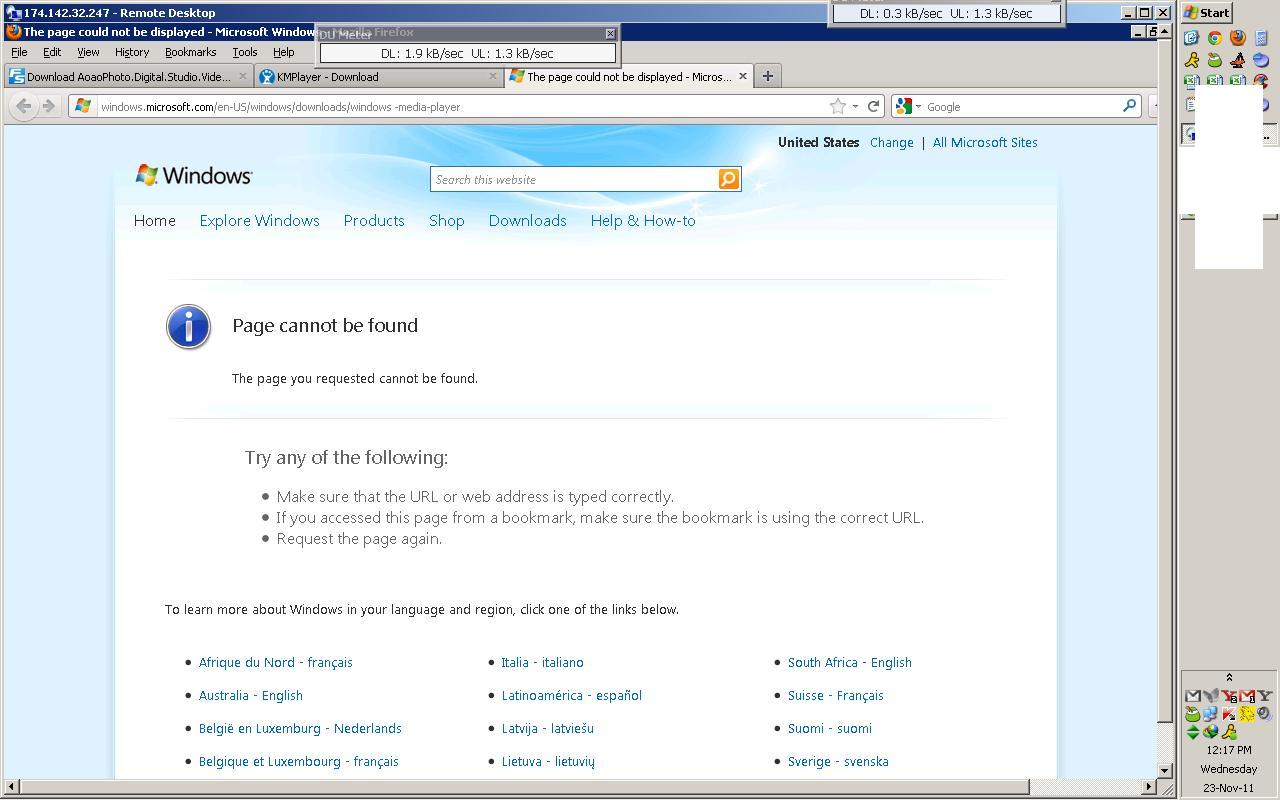The image size is (1280, 800).
Task: Click Change next to United States
Action: [891, 143]
